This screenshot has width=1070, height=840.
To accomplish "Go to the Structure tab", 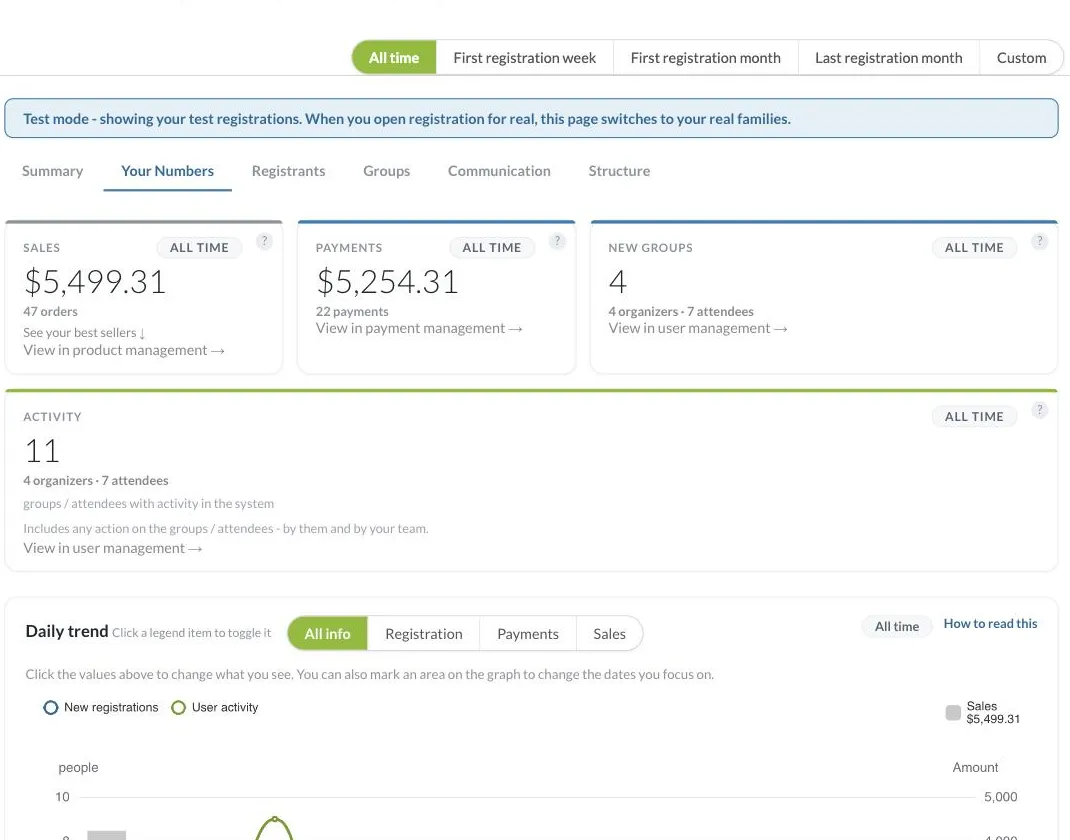I will 619,171.
